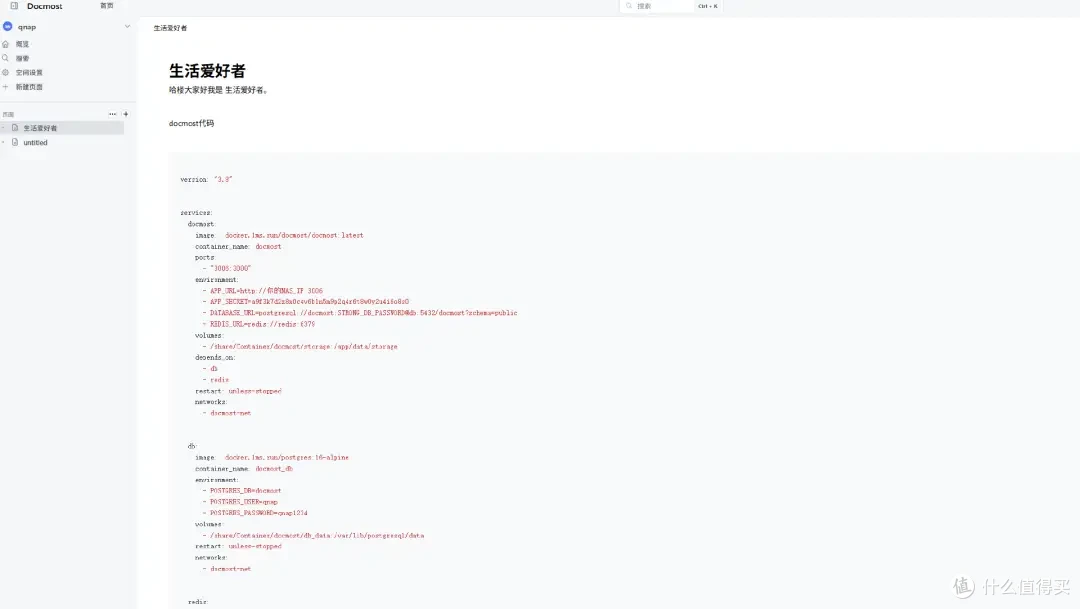Screen dimensions: 1080x609
Task: Click the qnap space avatar icon
Action: (8, 27)
